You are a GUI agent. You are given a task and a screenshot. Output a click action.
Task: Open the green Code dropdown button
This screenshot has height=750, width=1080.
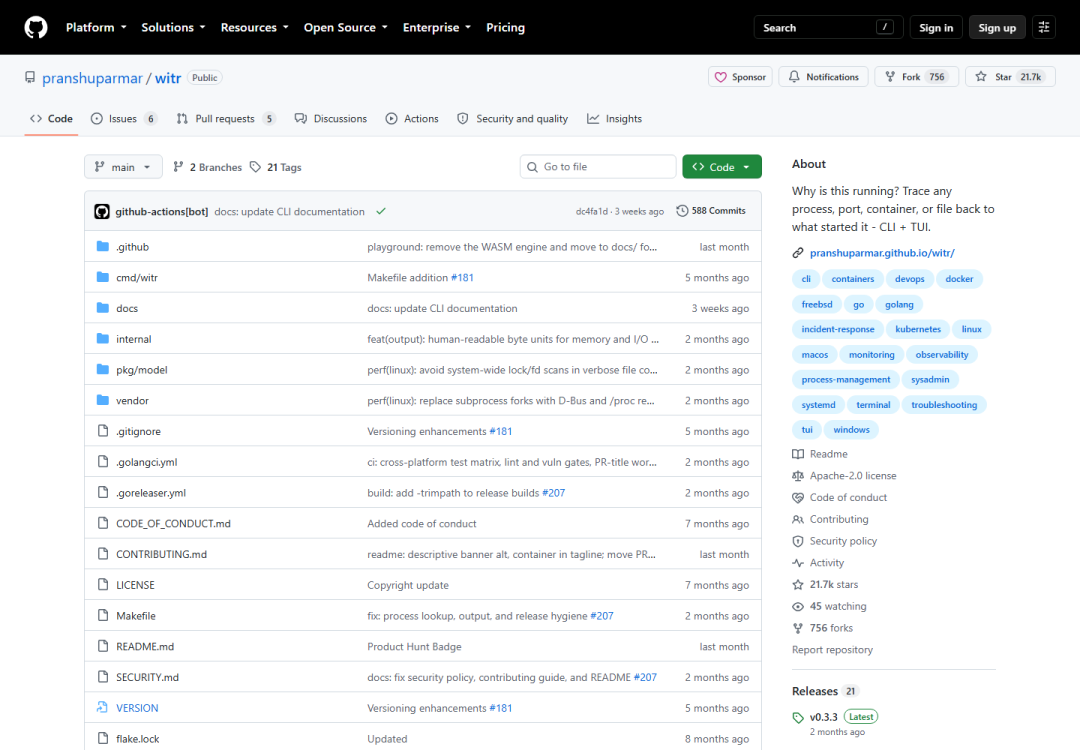[x=721, y=167]
